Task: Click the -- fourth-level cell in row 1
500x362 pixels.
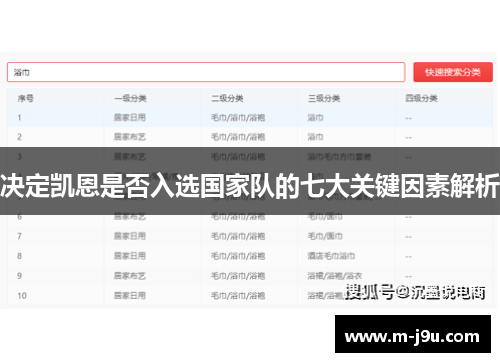Action: tap(408, 118)
